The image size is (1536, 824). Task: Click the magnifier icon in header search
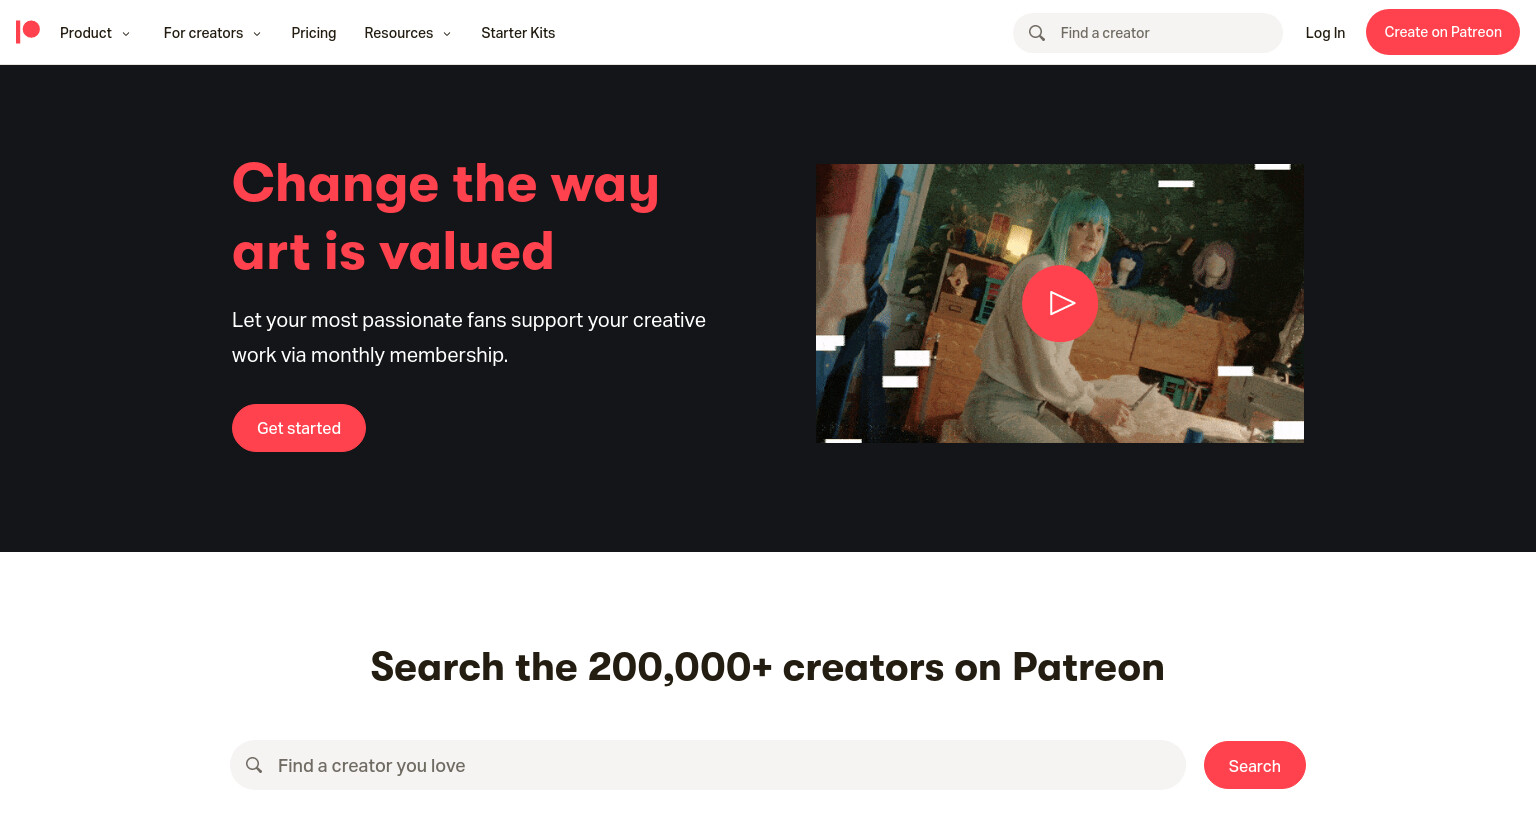tap(1037, 33)
